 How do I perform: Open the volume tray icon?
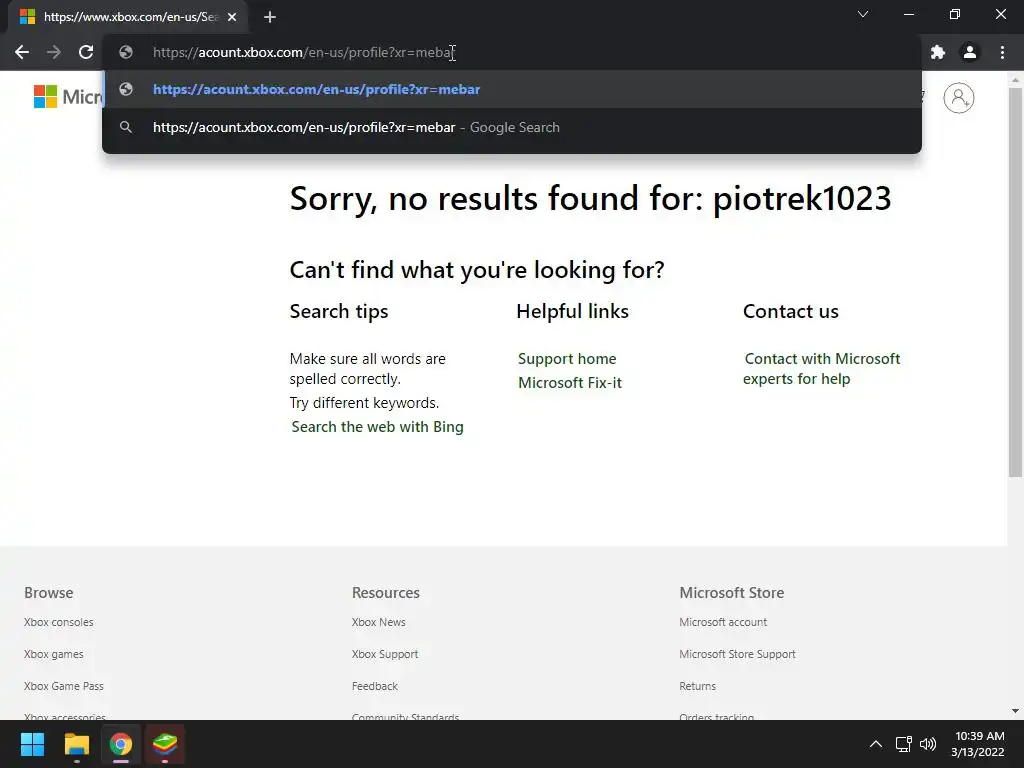(927, 744)
